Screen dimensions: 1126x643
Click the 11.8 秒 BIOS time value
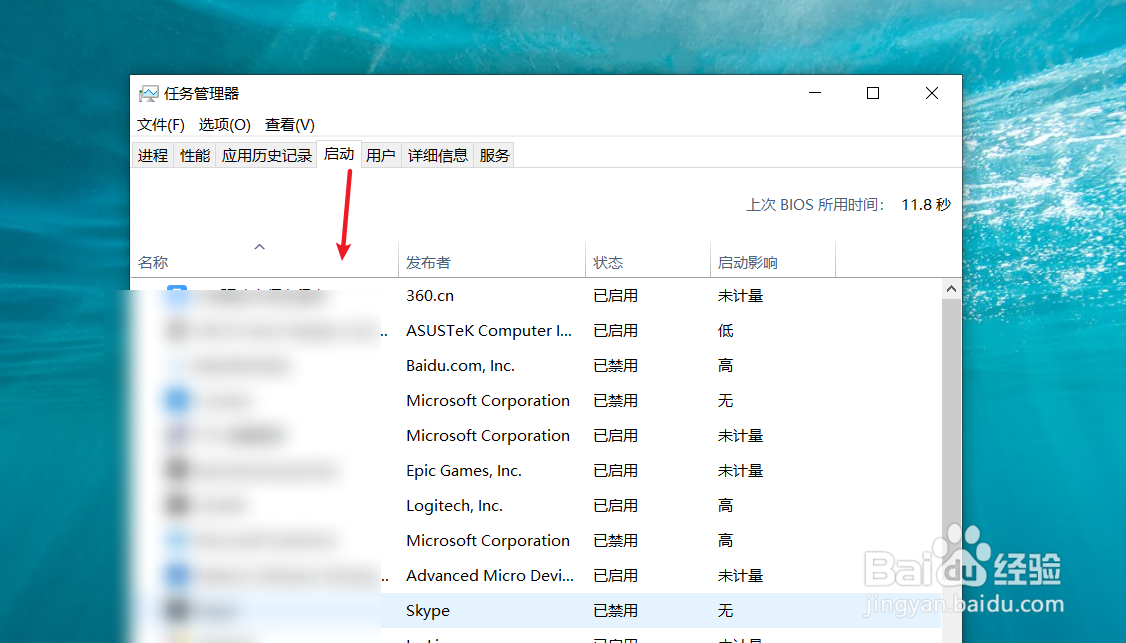tap(926, 205)
